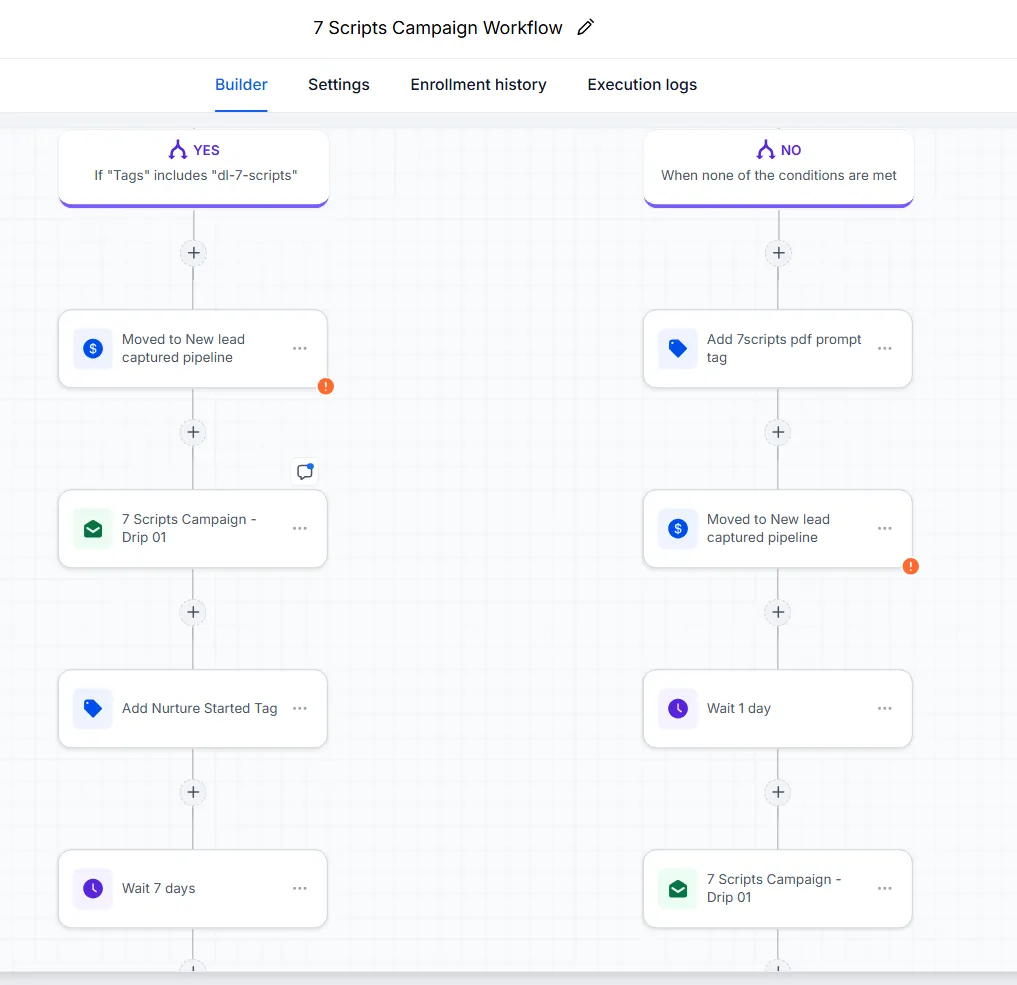1017x985 pixels.
Task: Add step below Add 7scripts pdf prompt tag
Action: tap(778, 433)
